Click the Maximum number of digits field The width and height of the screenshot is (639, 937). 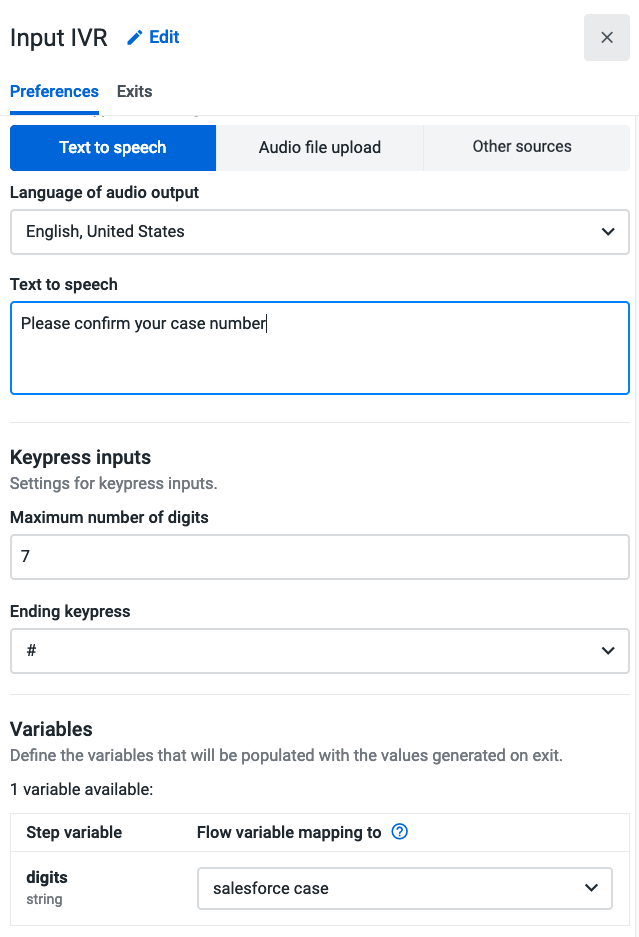(319, 557)
